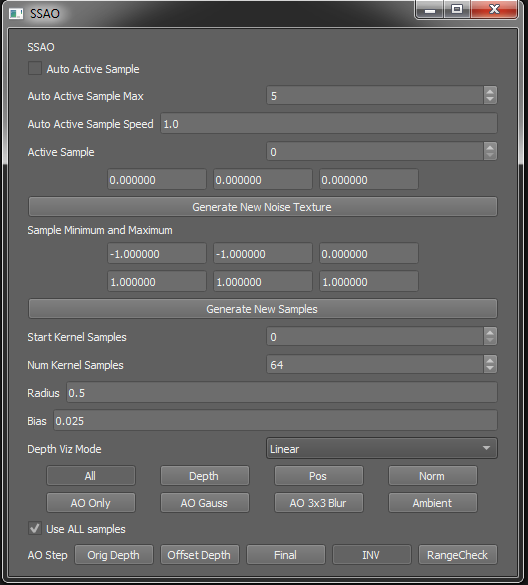
Task: Select the Ambient view button
Action: 432,503
